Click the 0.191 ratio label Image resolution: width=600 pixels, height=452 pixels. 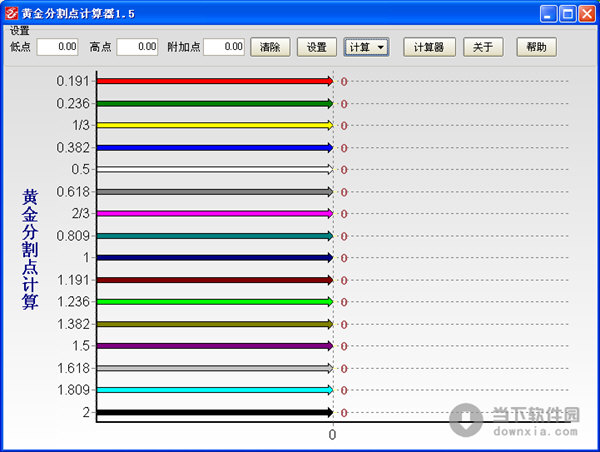point(73,81)
